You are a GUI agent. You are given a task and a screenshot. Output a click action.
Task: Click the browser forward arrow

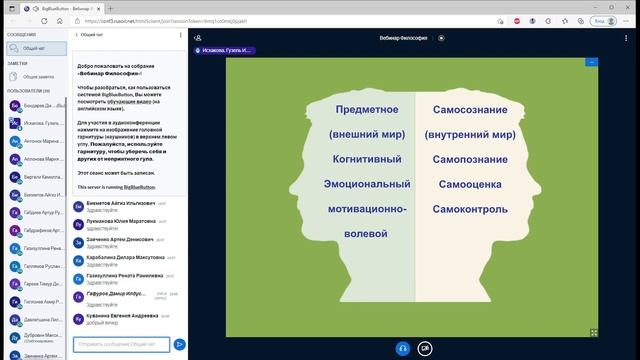tap(28, 21)
